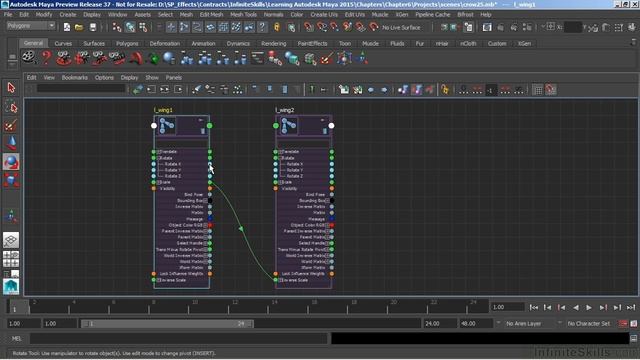Toggle grid display icon in Node Editor toolbar
640x360 pixels.
(x=538, y=90)
